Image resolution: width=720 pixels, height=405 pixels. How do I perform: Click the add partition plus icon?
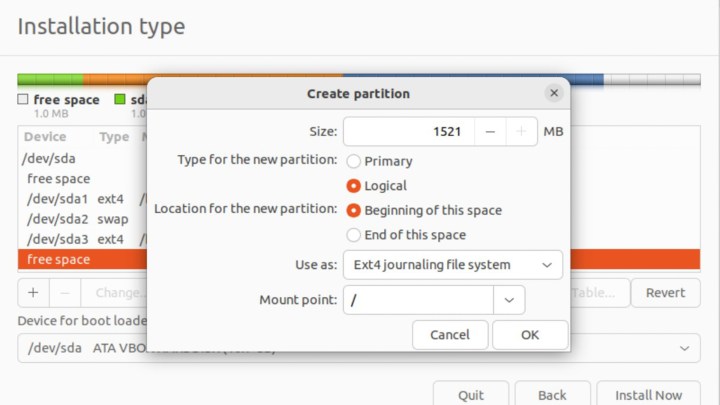[33, 293]
